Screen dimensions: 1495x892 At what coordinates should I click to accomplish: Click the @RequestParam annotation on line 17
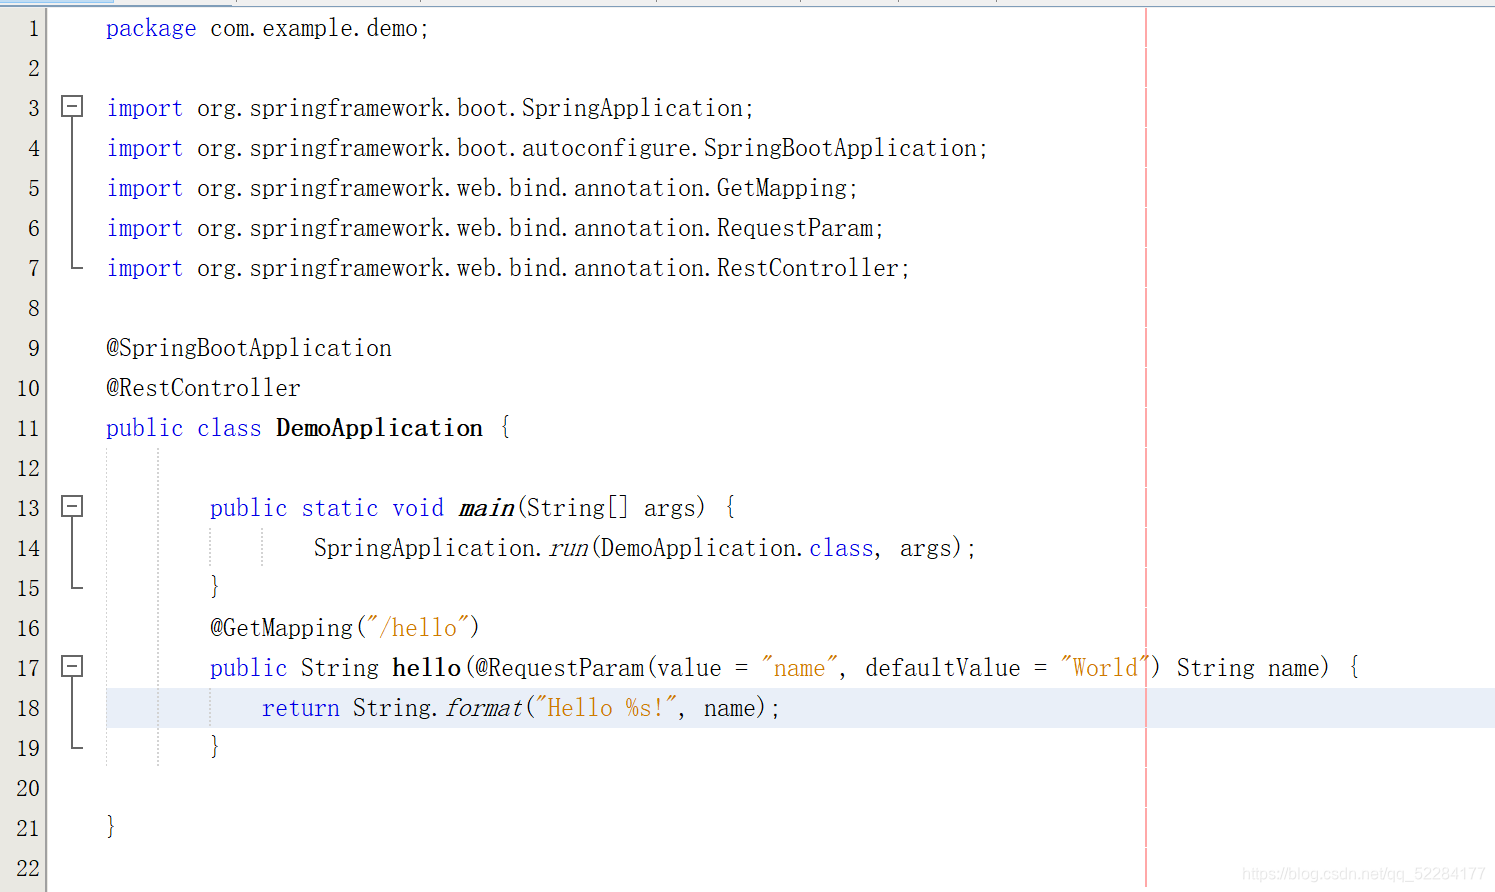[x=559, y=668]
